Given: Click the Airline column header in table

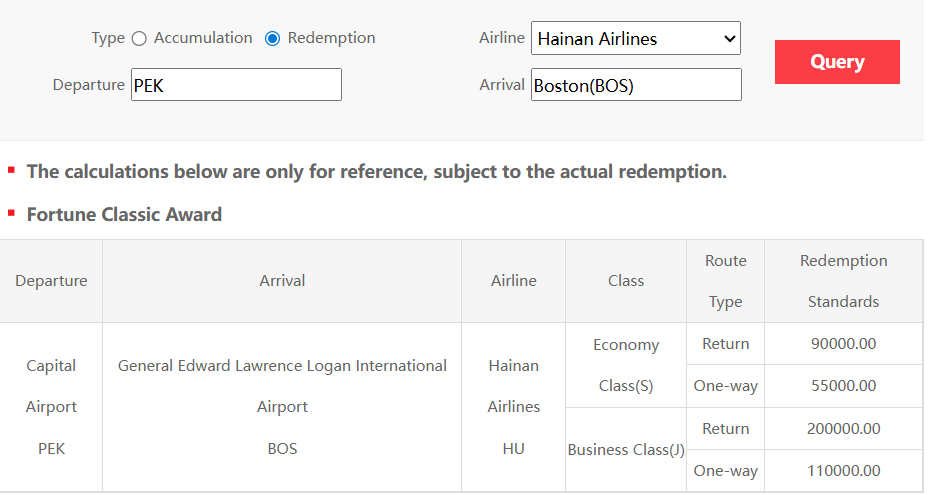Looking at the screenshot, I should pos(514,281).
